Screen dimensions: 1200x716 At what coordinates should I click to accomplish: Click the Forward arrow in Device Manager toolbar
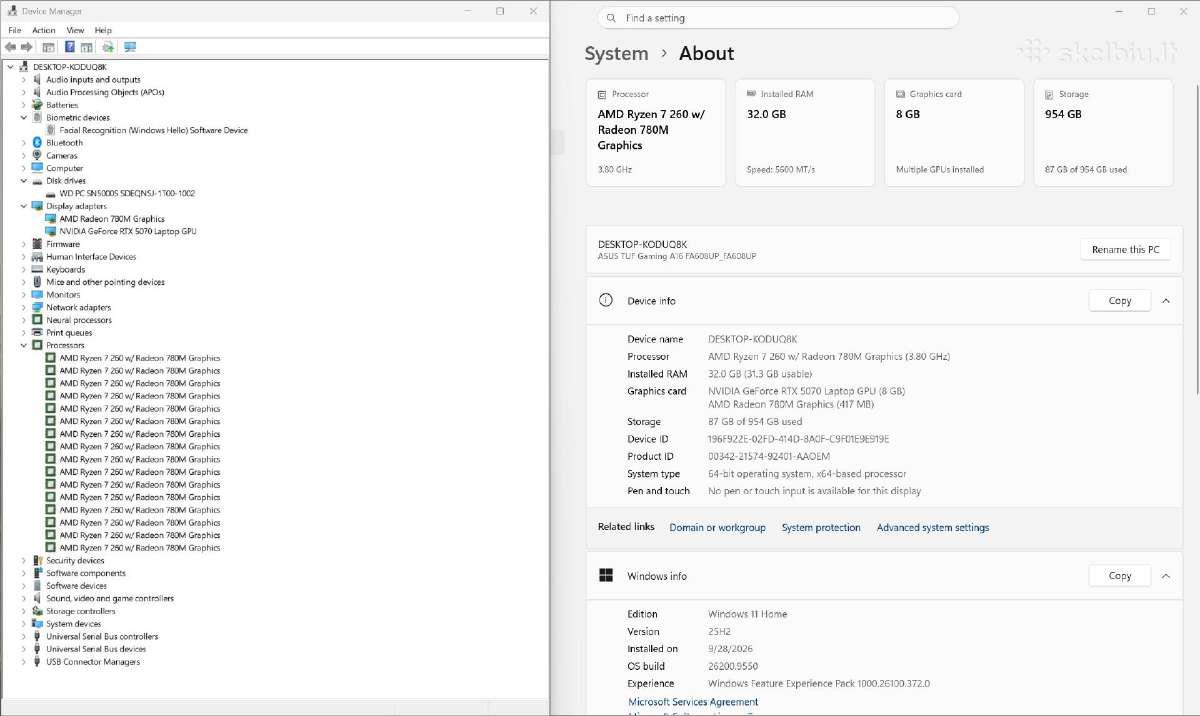pos(27,47)
